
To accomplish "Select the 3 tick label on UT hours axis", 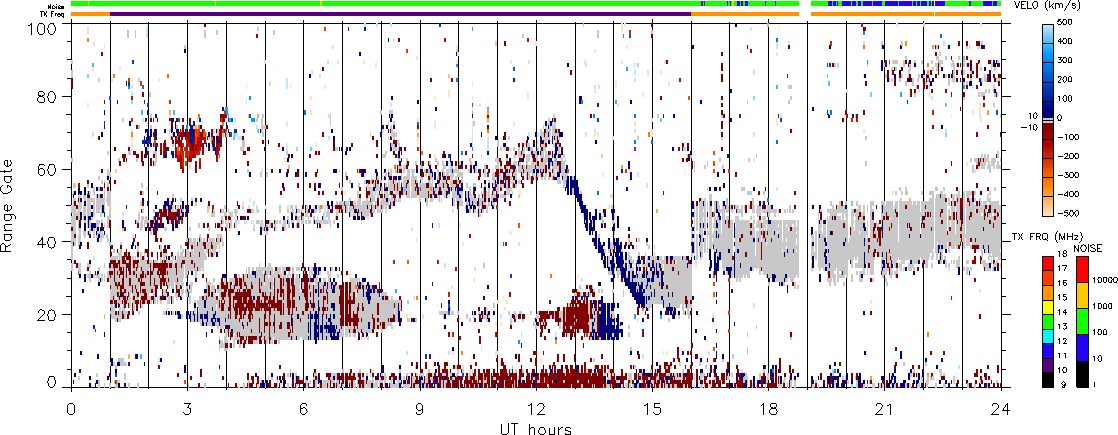I will [x=188, y=409].
